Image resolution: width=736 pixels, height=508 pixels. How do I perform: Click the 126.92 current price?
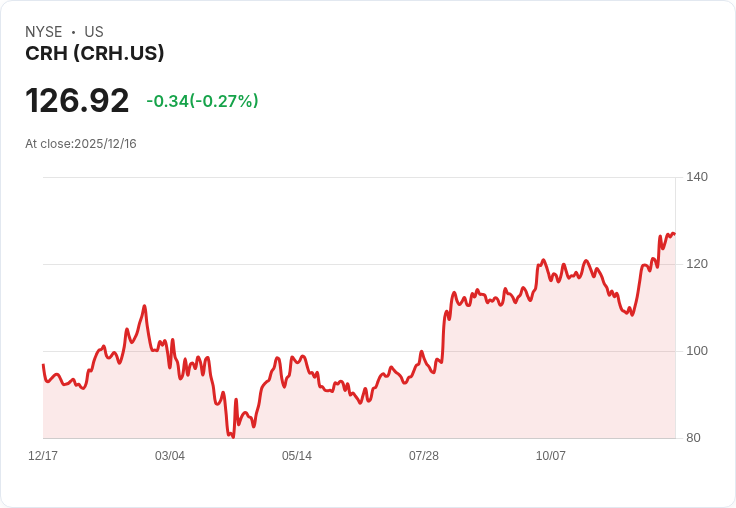(77, 100)
